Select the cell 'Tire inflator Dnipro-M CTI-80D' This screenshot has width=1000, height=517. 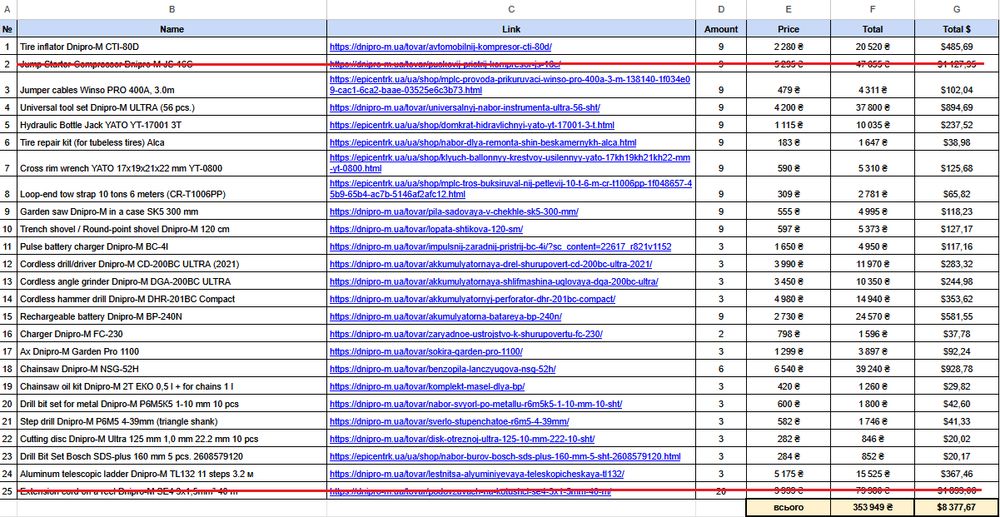172,47
